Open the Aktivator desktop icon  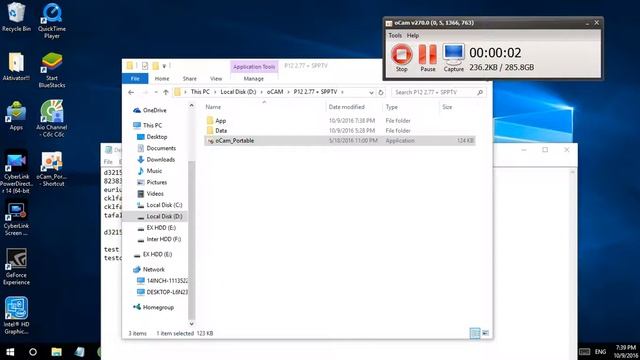[x=16, y=67]
